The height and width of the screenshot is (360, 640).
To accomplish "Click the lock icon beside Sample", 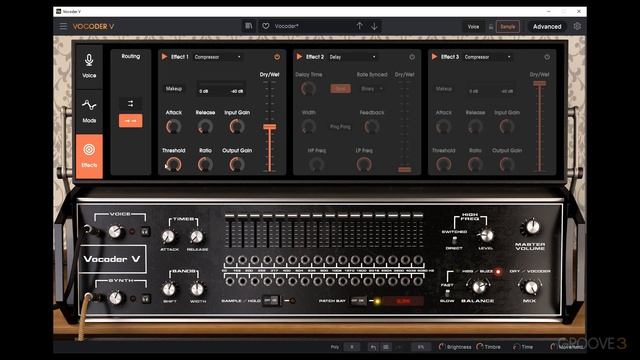I will (x=491, y=27).
